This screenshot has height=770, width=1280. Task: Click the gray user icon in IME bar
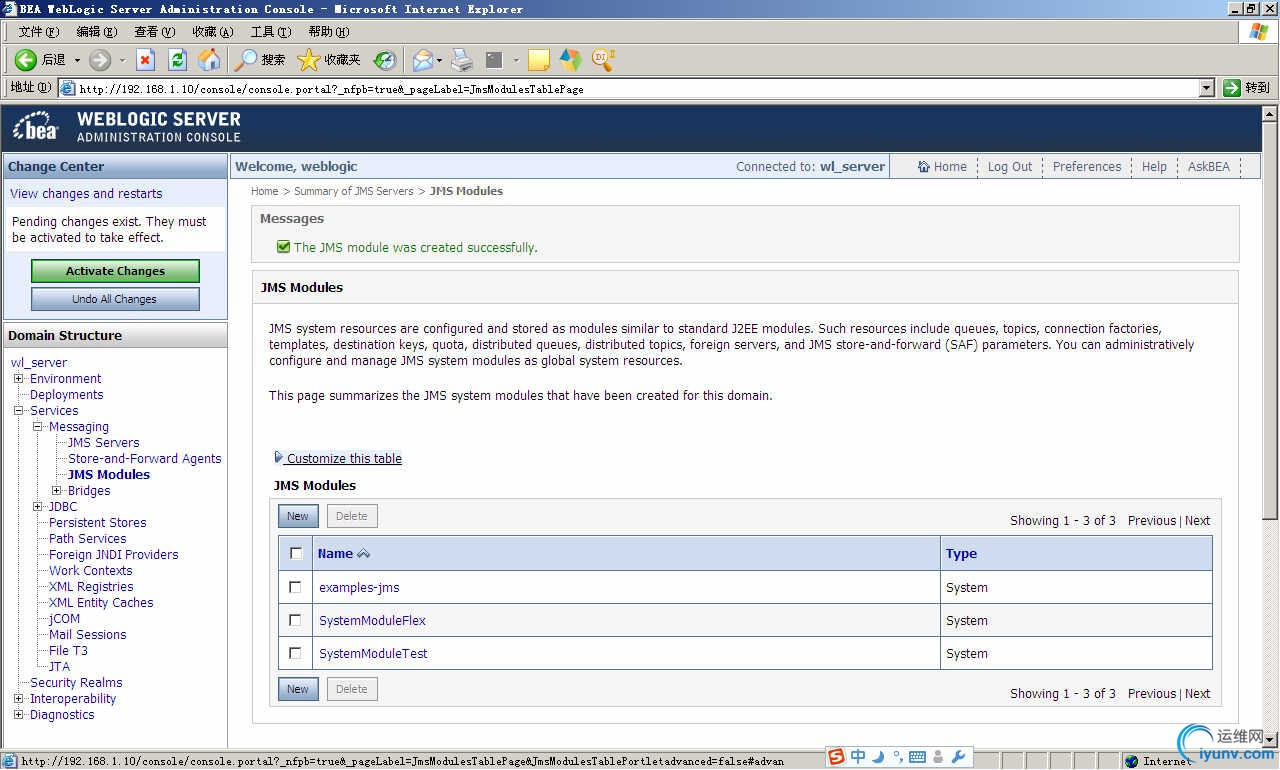(938, 757)
